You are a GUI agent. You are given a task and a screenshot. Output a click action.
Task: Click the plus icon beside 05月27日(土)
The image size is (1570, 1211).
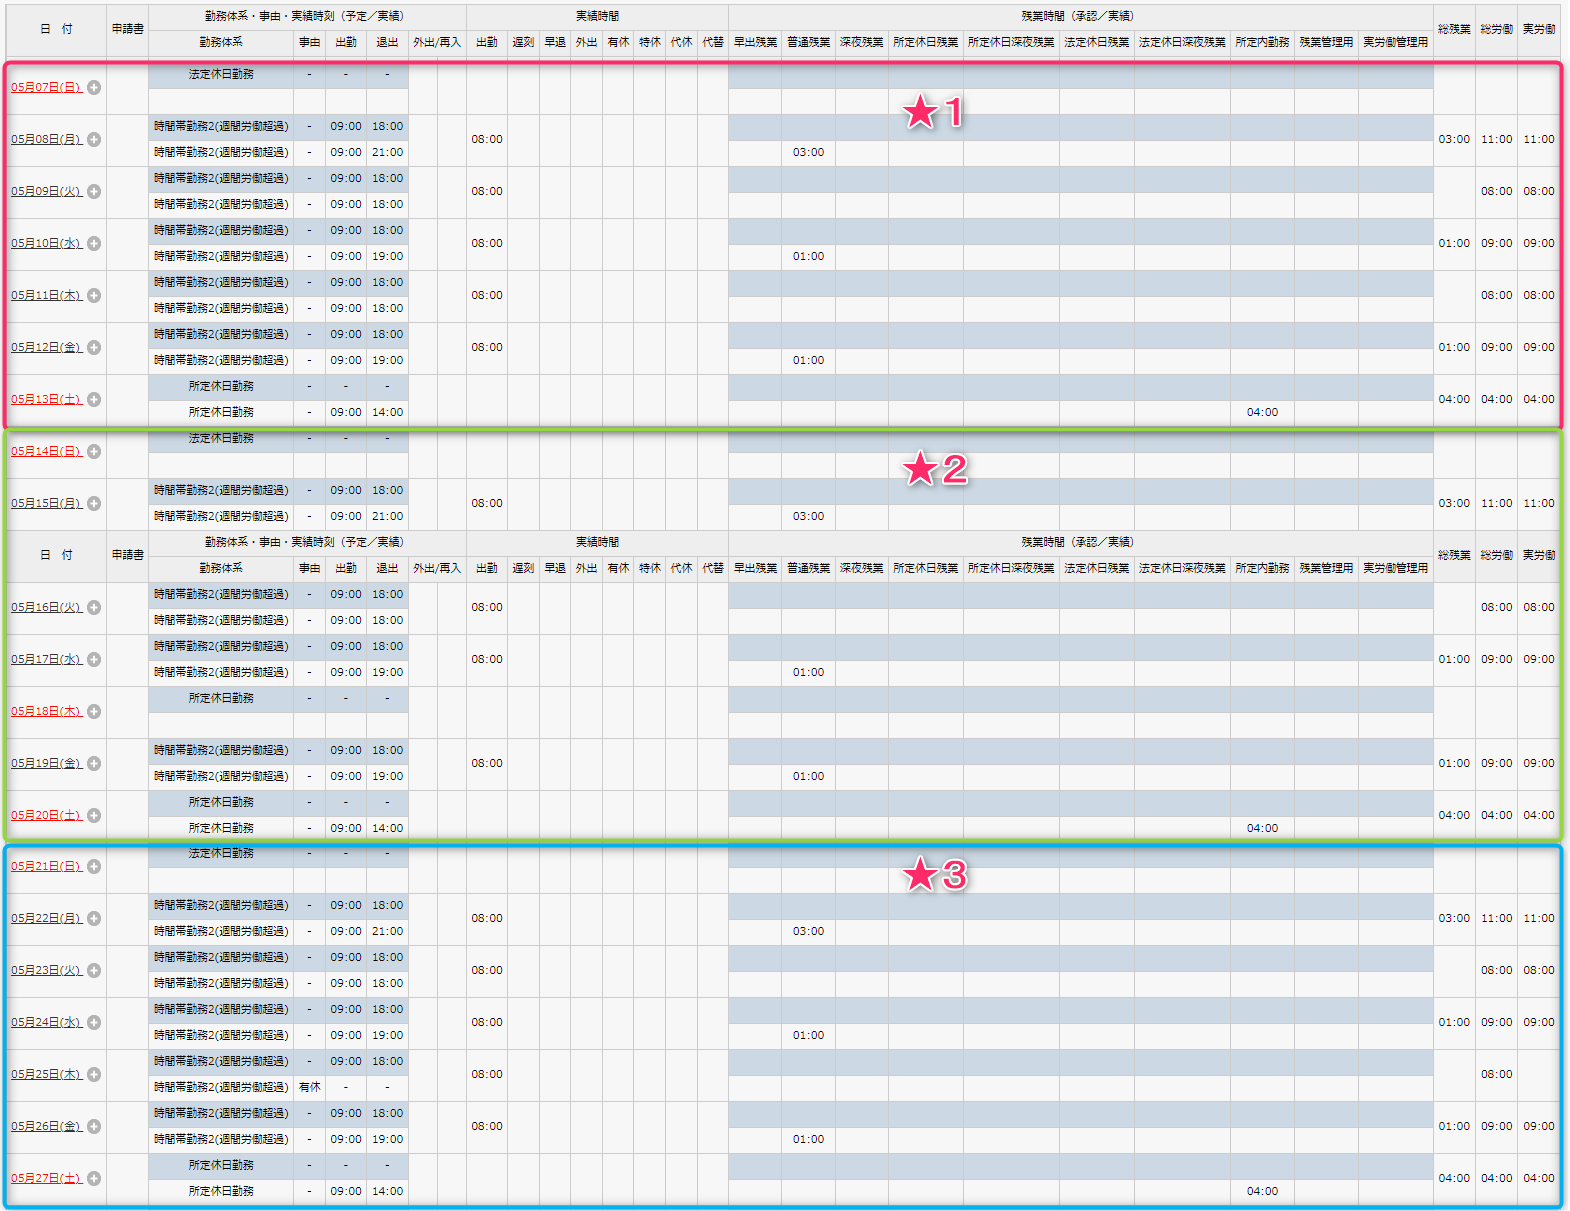tap(94, 1179)
